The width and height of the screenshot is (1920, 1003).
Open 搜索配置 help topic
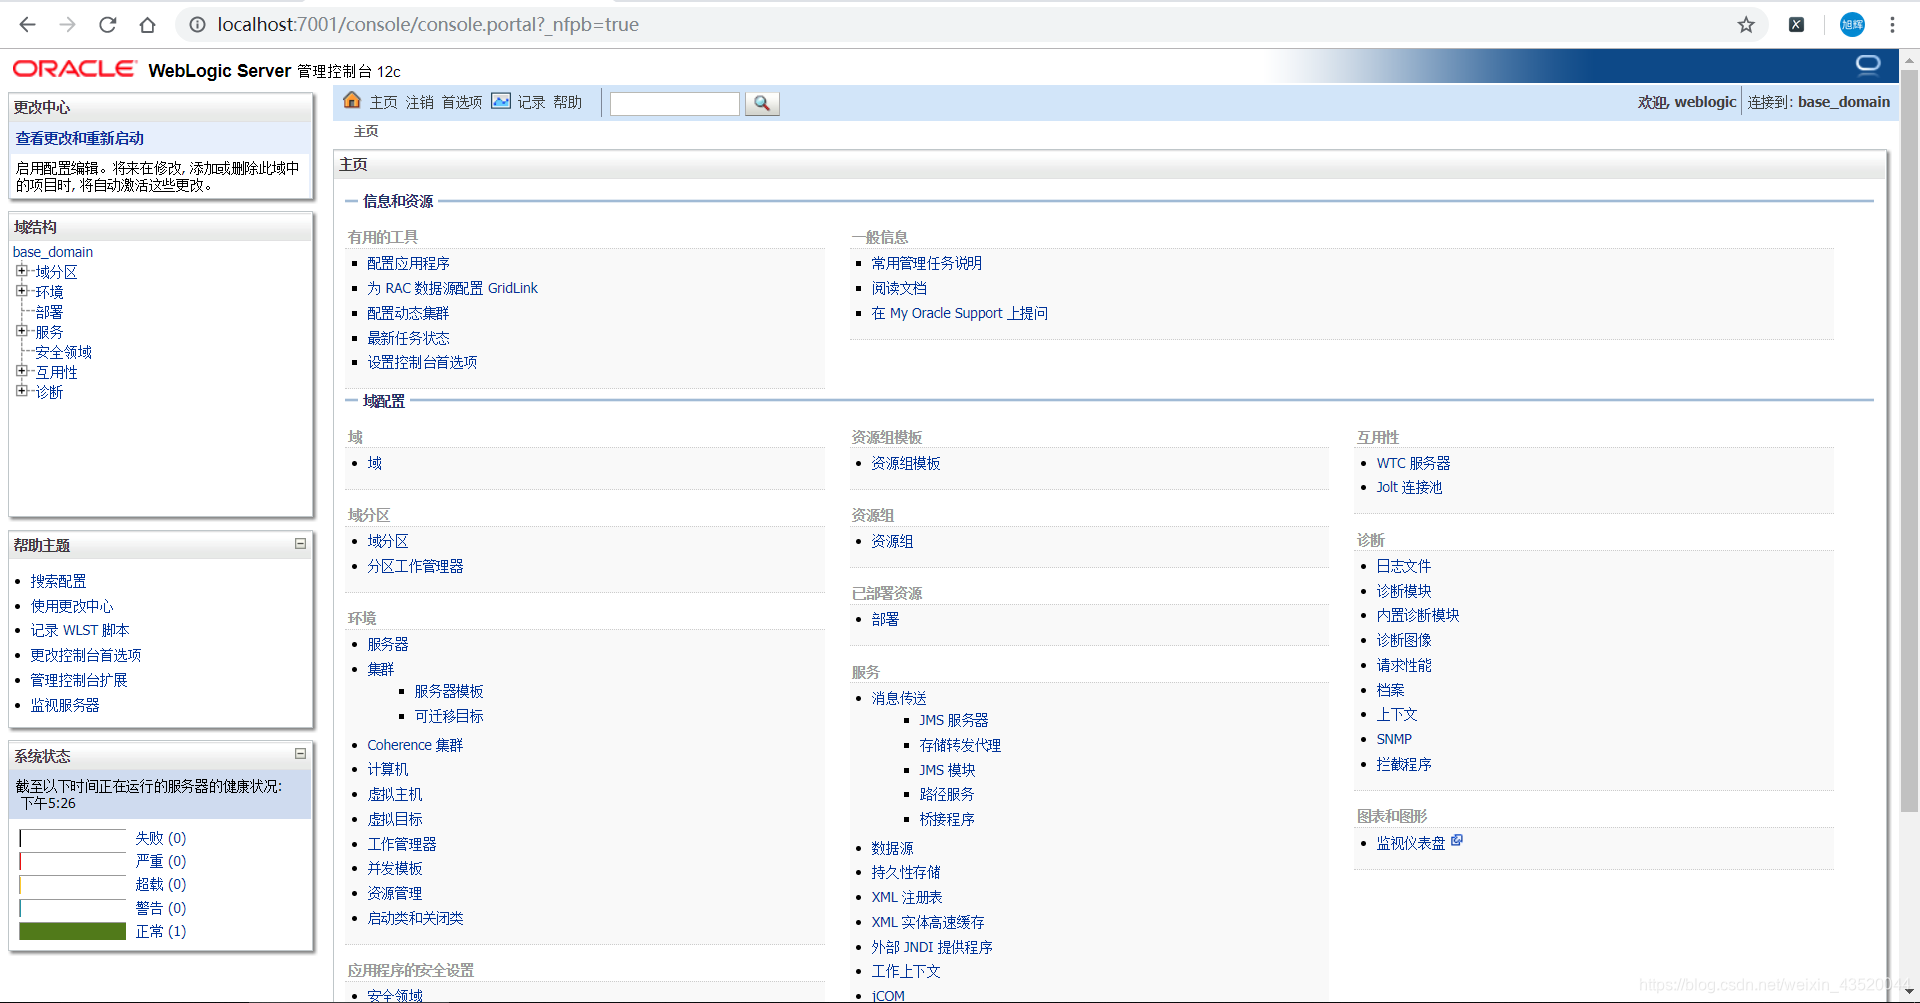58,581
